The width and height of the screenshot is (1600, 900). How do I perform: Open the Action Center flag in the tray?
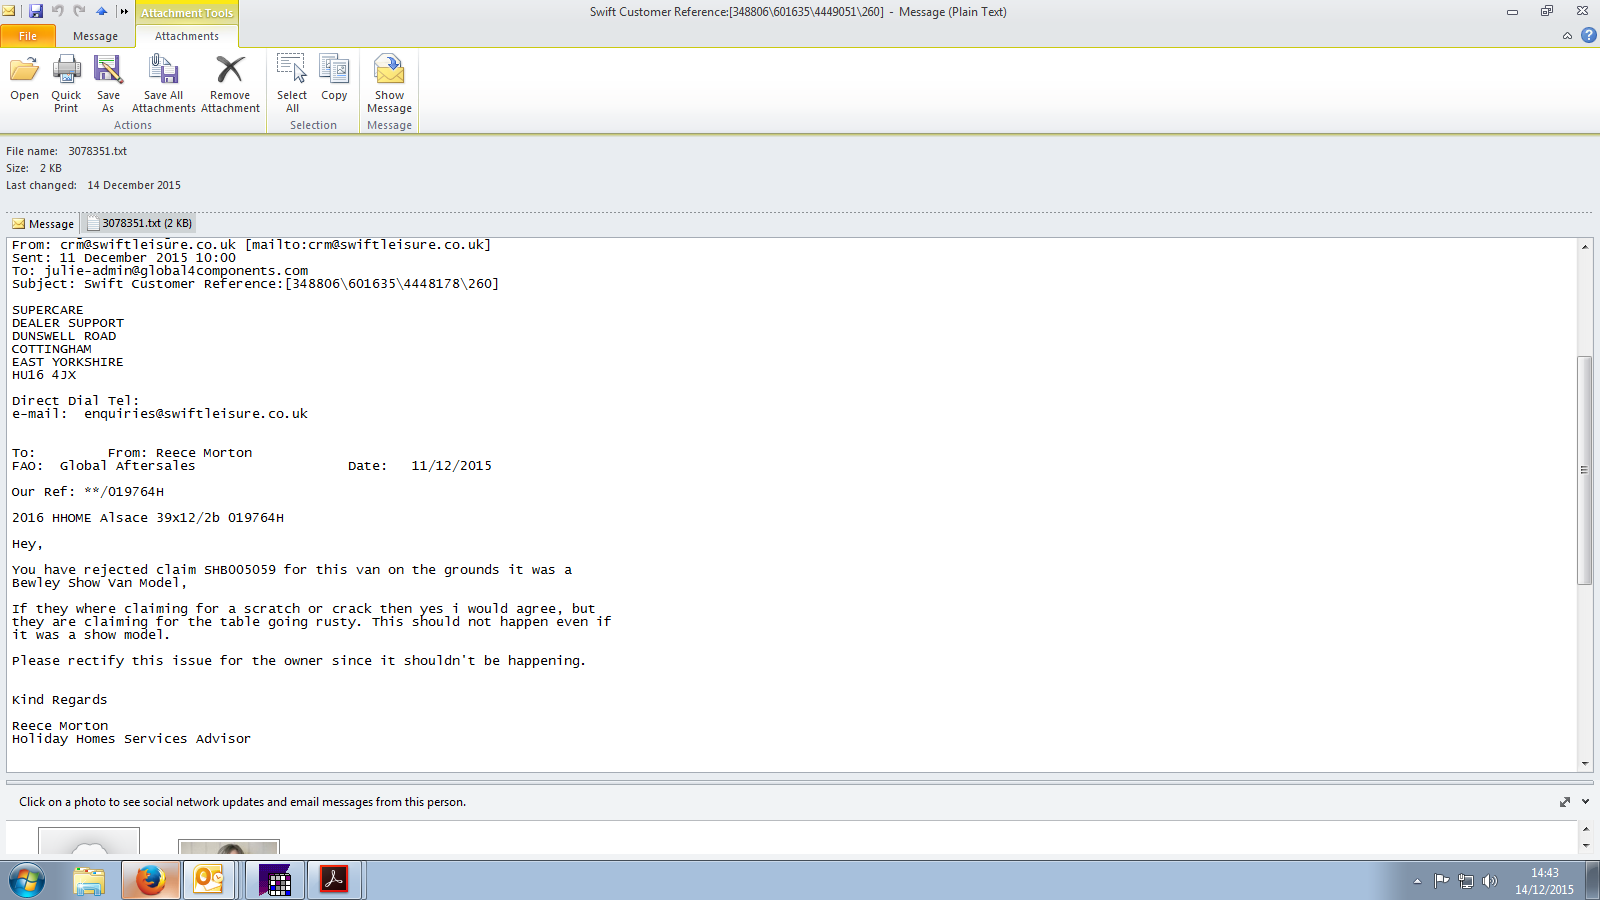[x=1441, y=881]
